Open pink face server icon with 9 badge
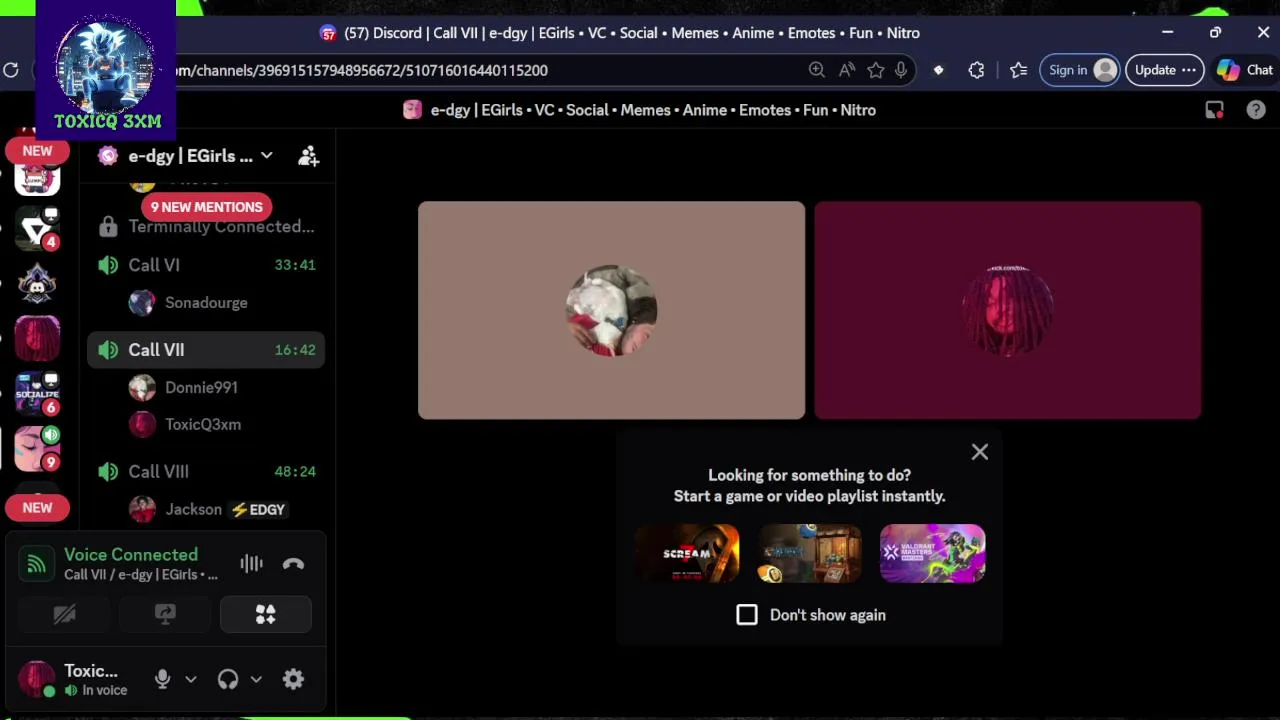The height and width of the screenshot is (720, 1280). tap(38, 448)
